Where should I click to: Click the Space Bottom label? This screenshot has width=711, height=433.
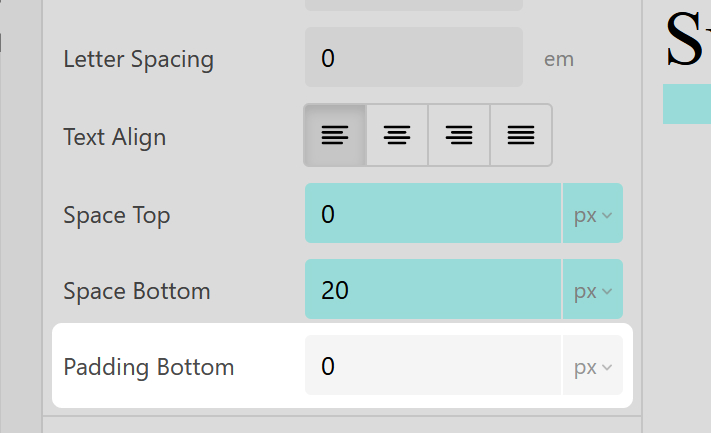(137, 292)
